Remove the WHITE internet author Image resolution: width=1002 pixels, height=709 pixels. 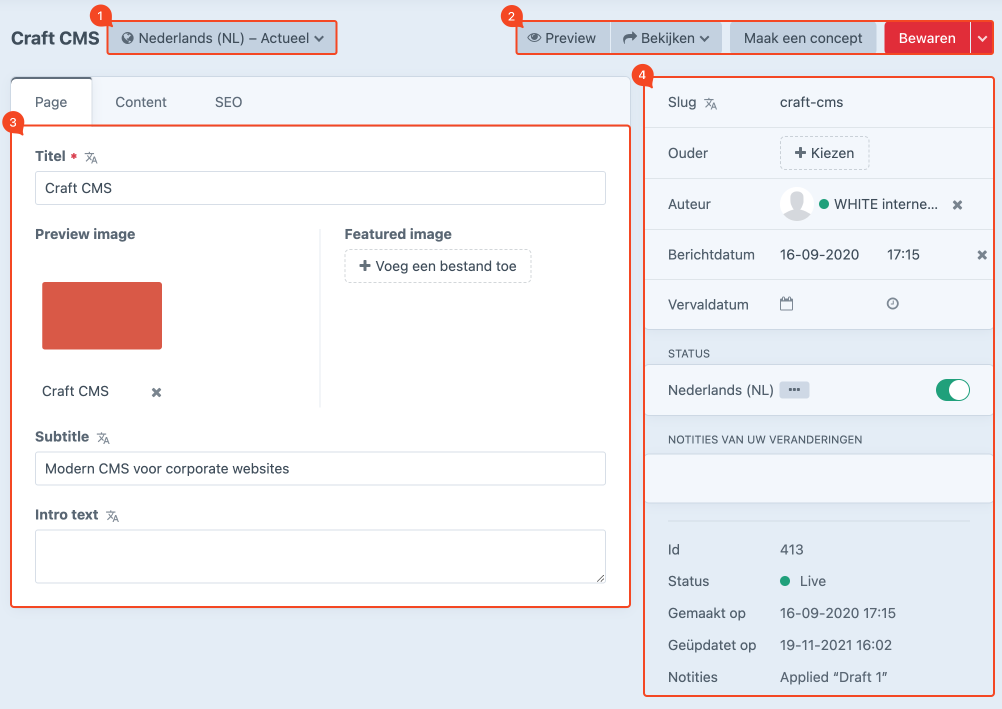point(957,205)
